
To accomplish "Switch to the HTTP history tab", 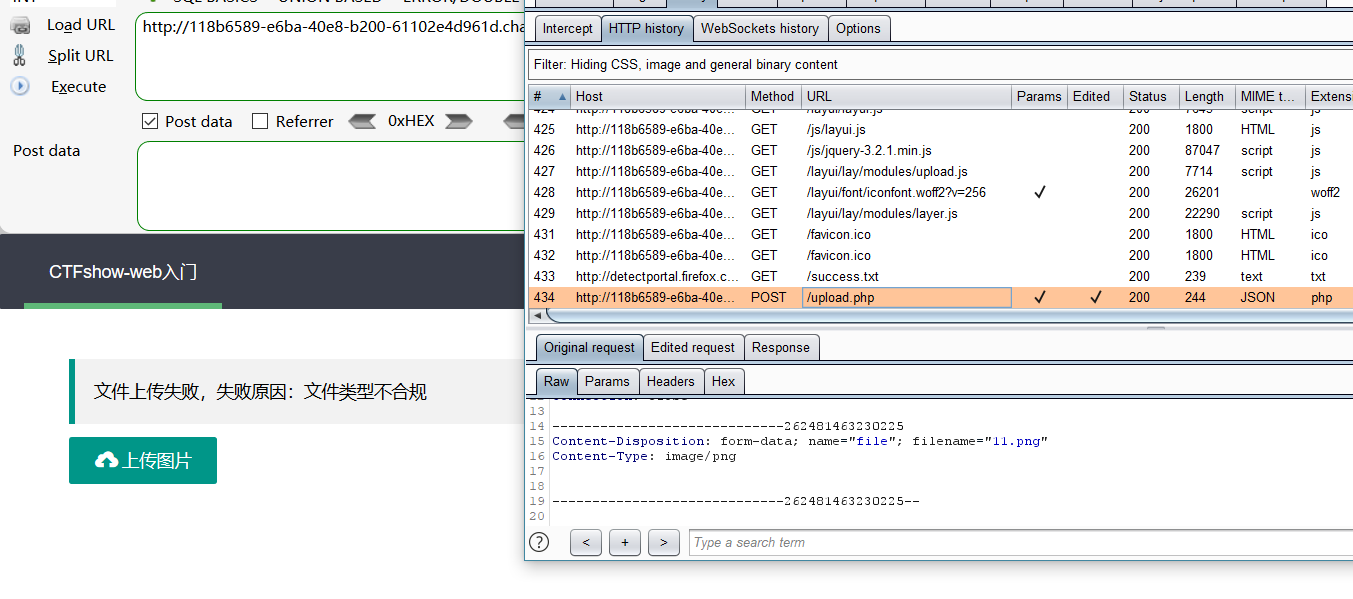I will pos(646,29).
